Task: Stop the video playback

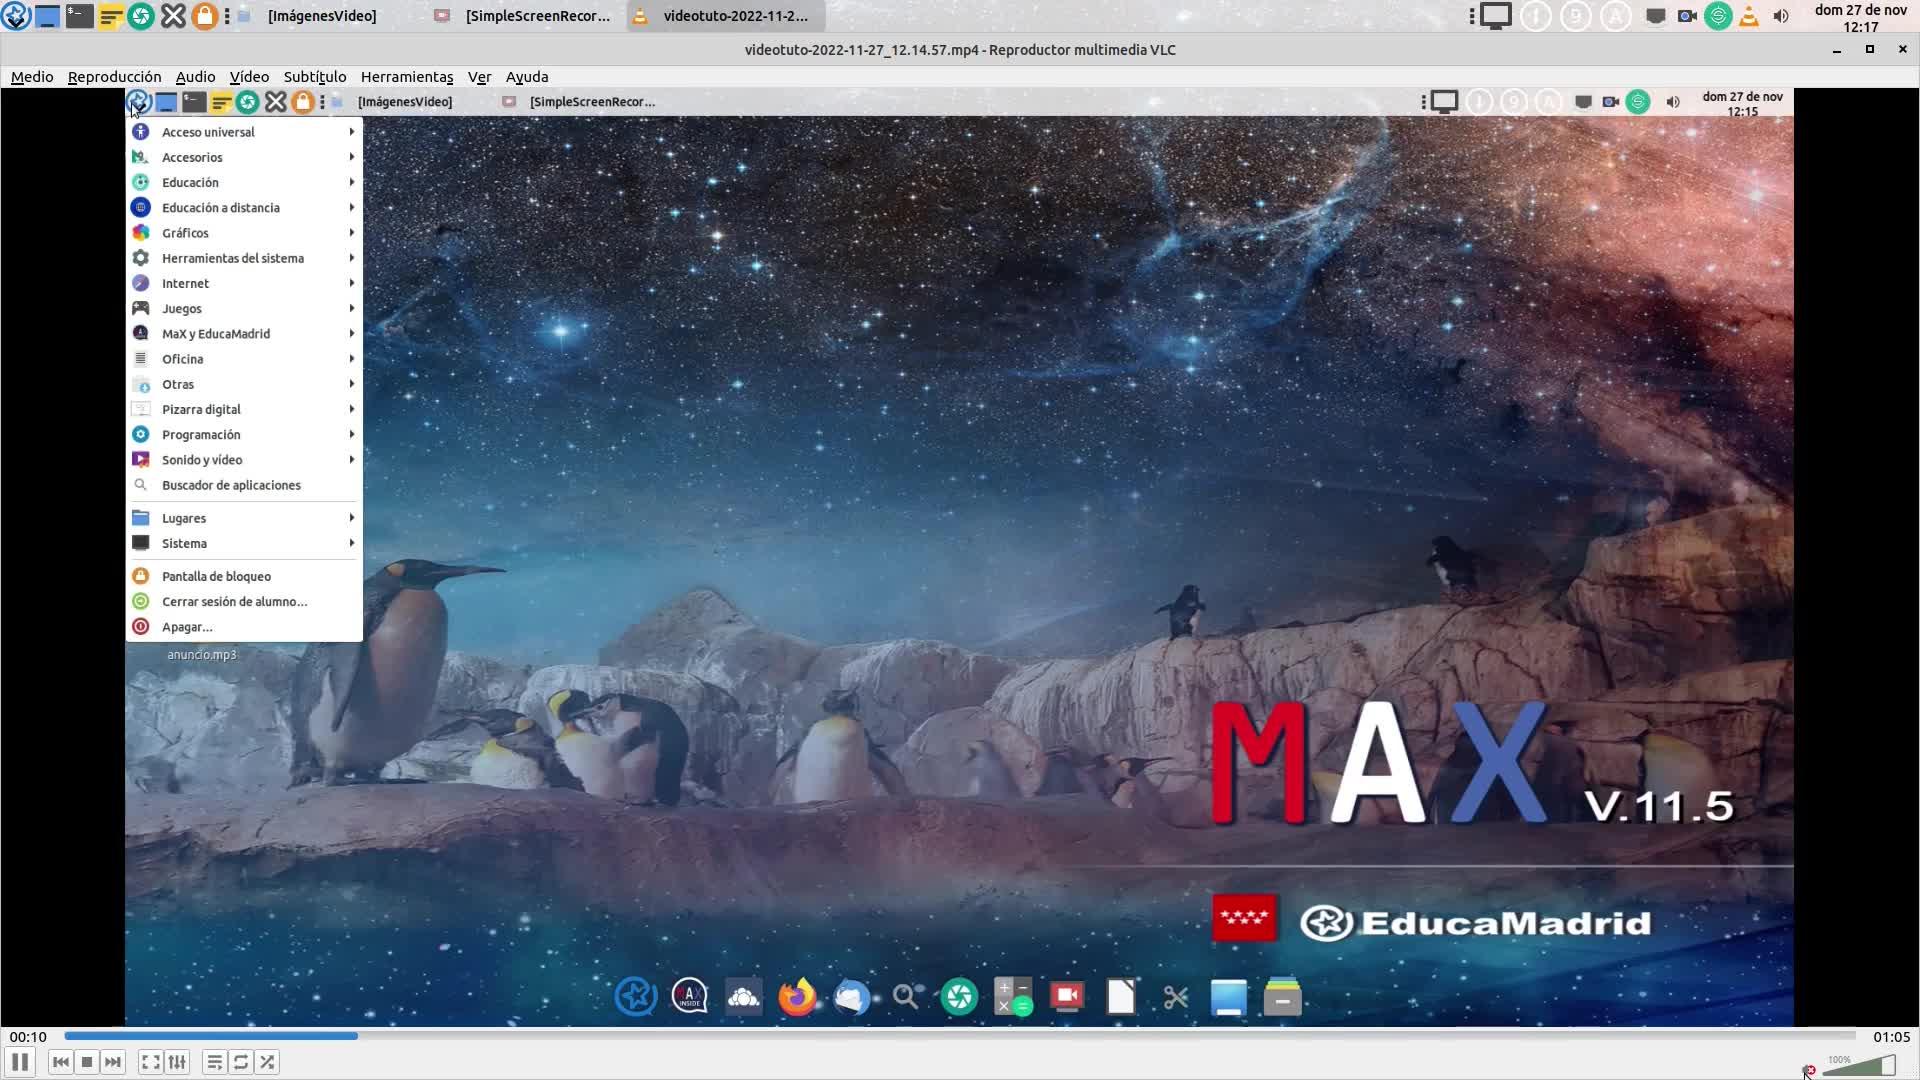Action: [87, 1062]
